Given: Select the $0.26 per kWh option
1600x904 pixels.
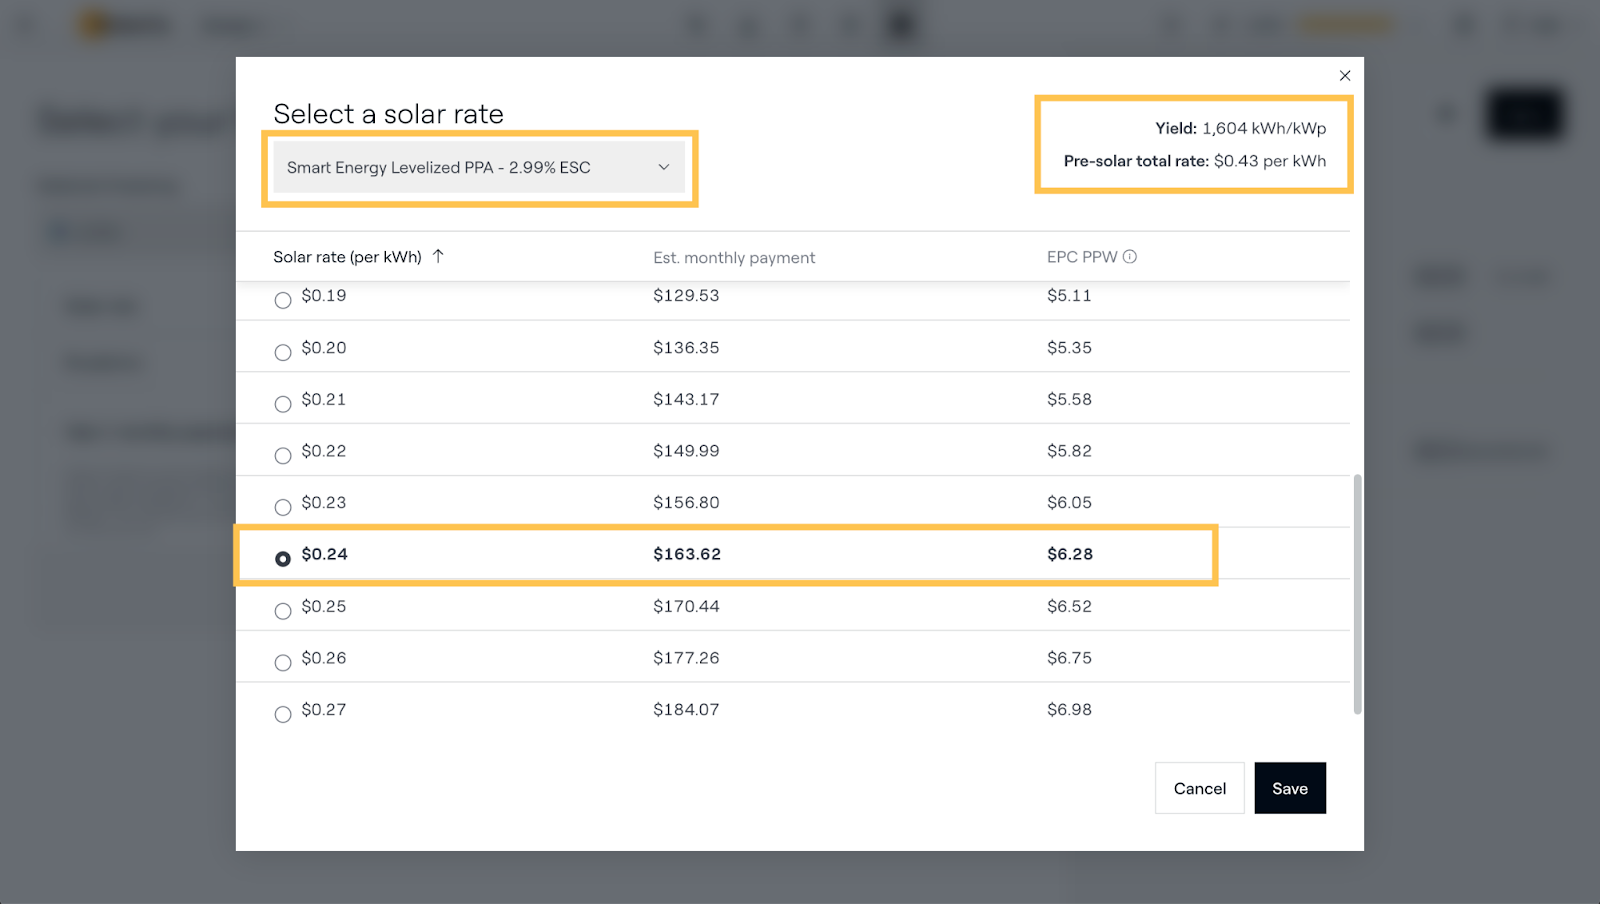Looking at the screenshot, I should click(x=283, y=662).
